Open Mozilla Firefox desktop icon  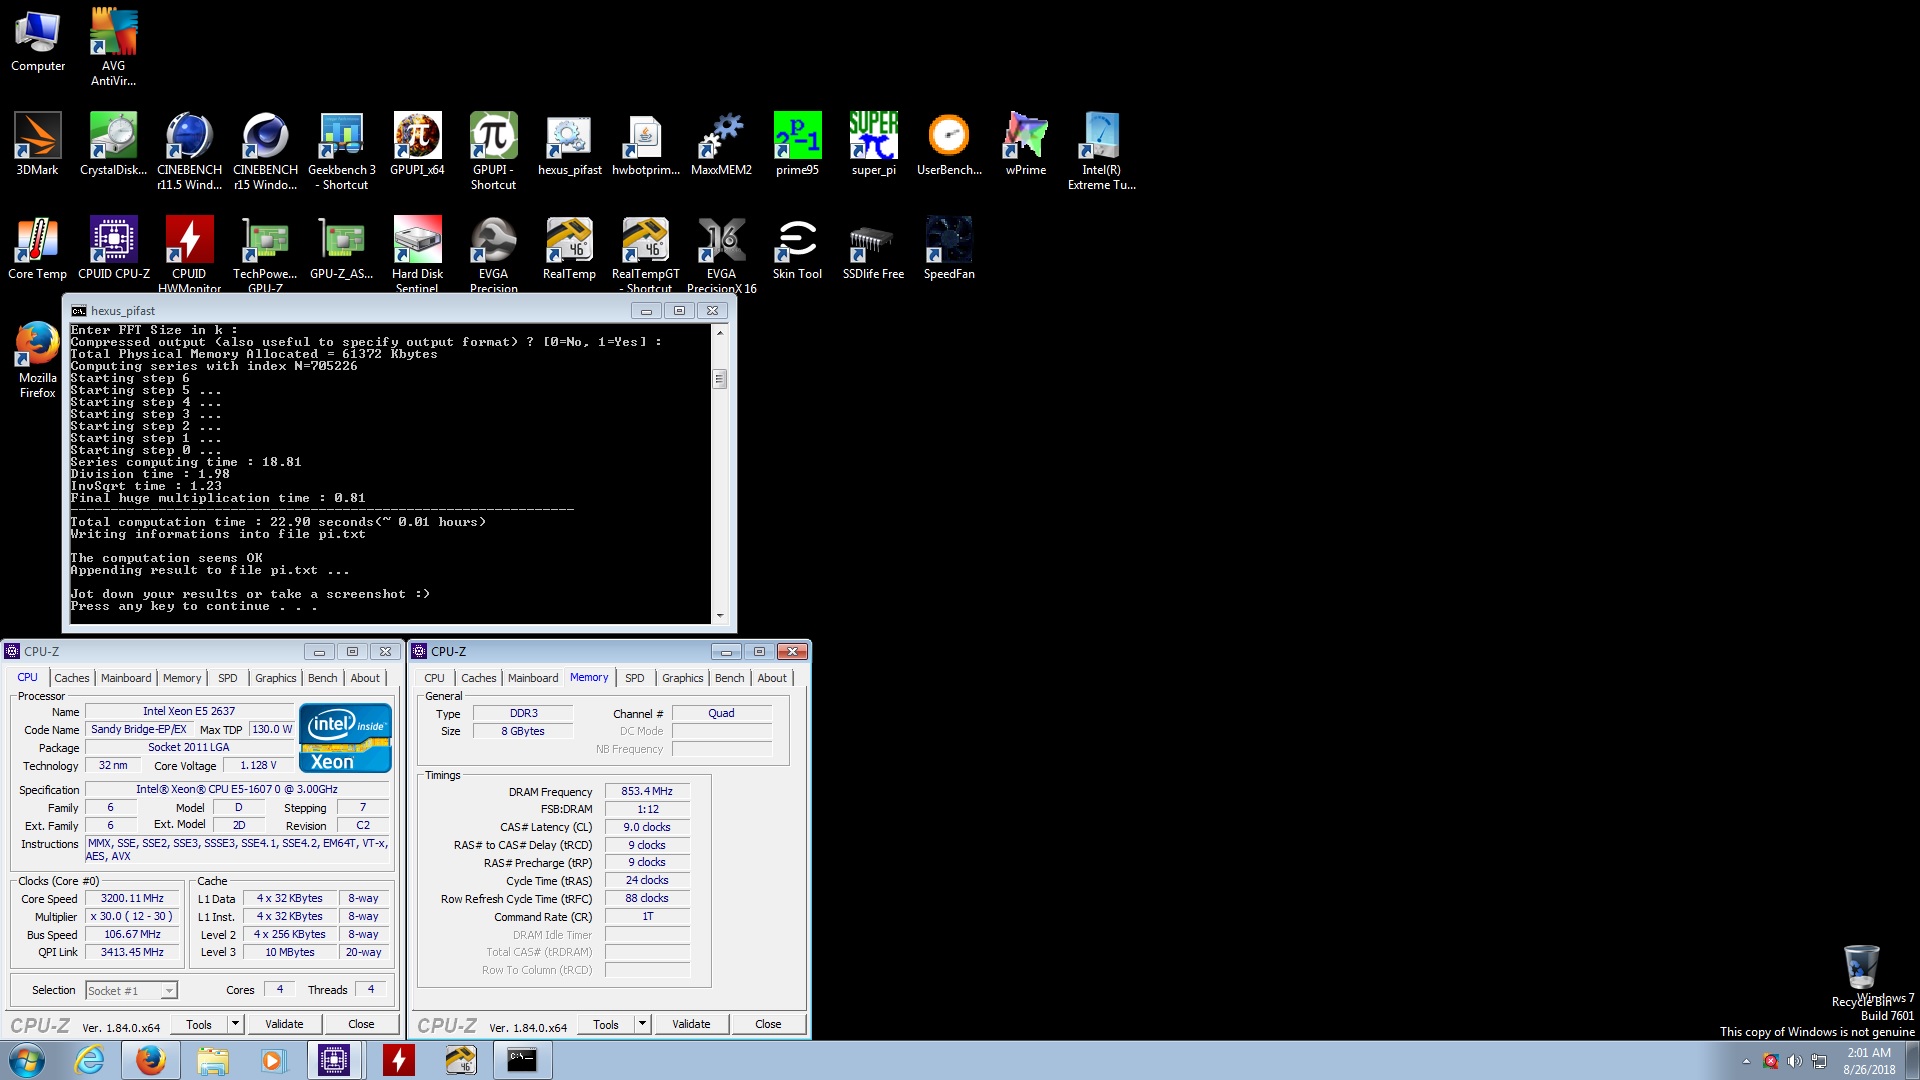click(x=38, y=360)
